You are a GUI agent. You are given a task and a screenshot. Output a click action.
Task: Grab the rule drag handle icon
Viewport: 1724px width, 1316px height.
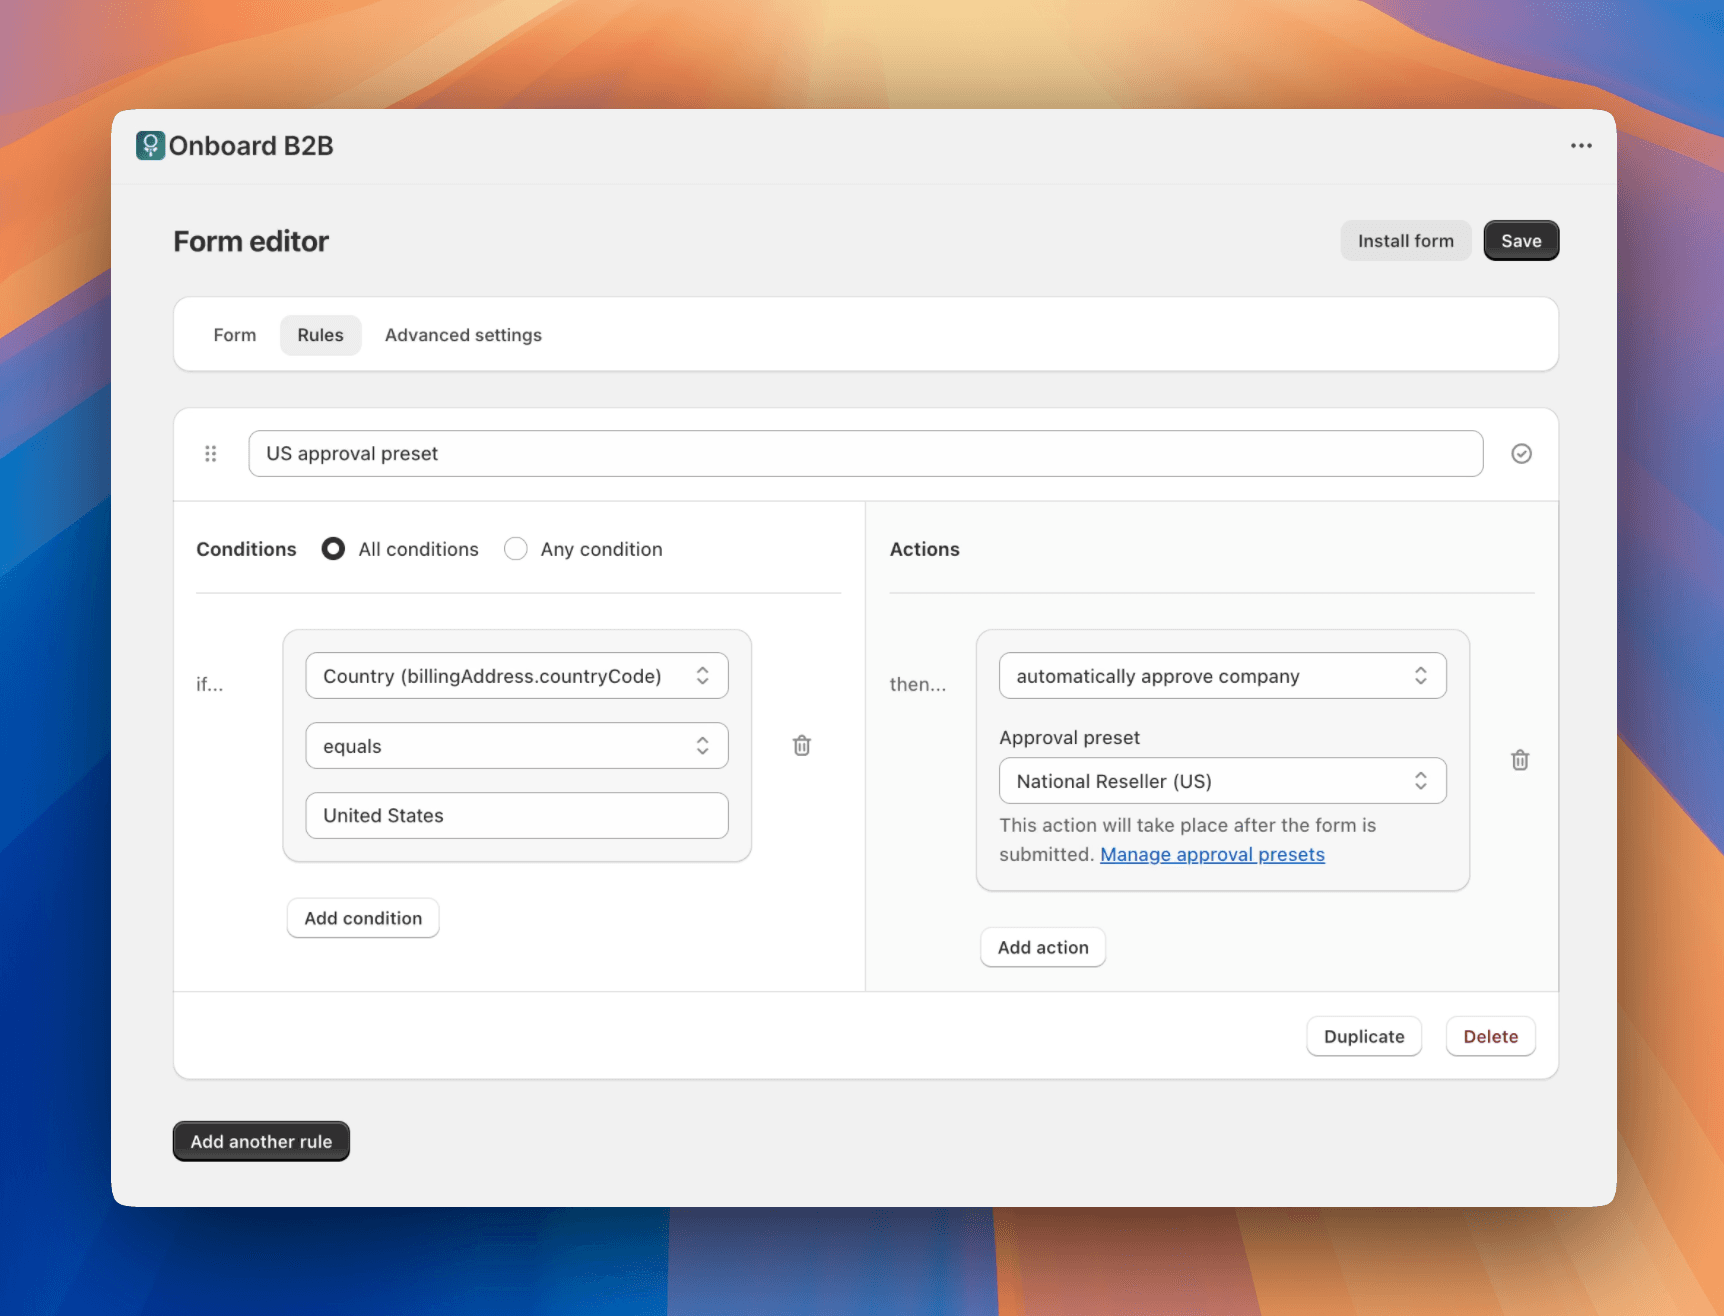(x=210, y=453)
